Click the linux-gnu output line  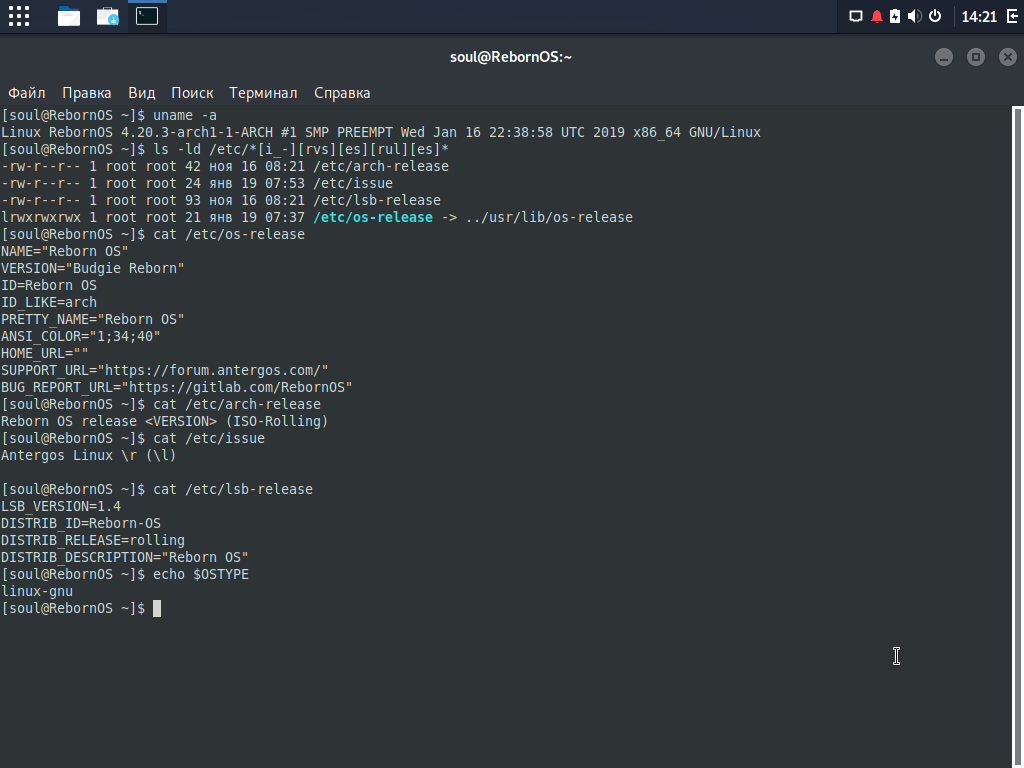tap(37, 591)
